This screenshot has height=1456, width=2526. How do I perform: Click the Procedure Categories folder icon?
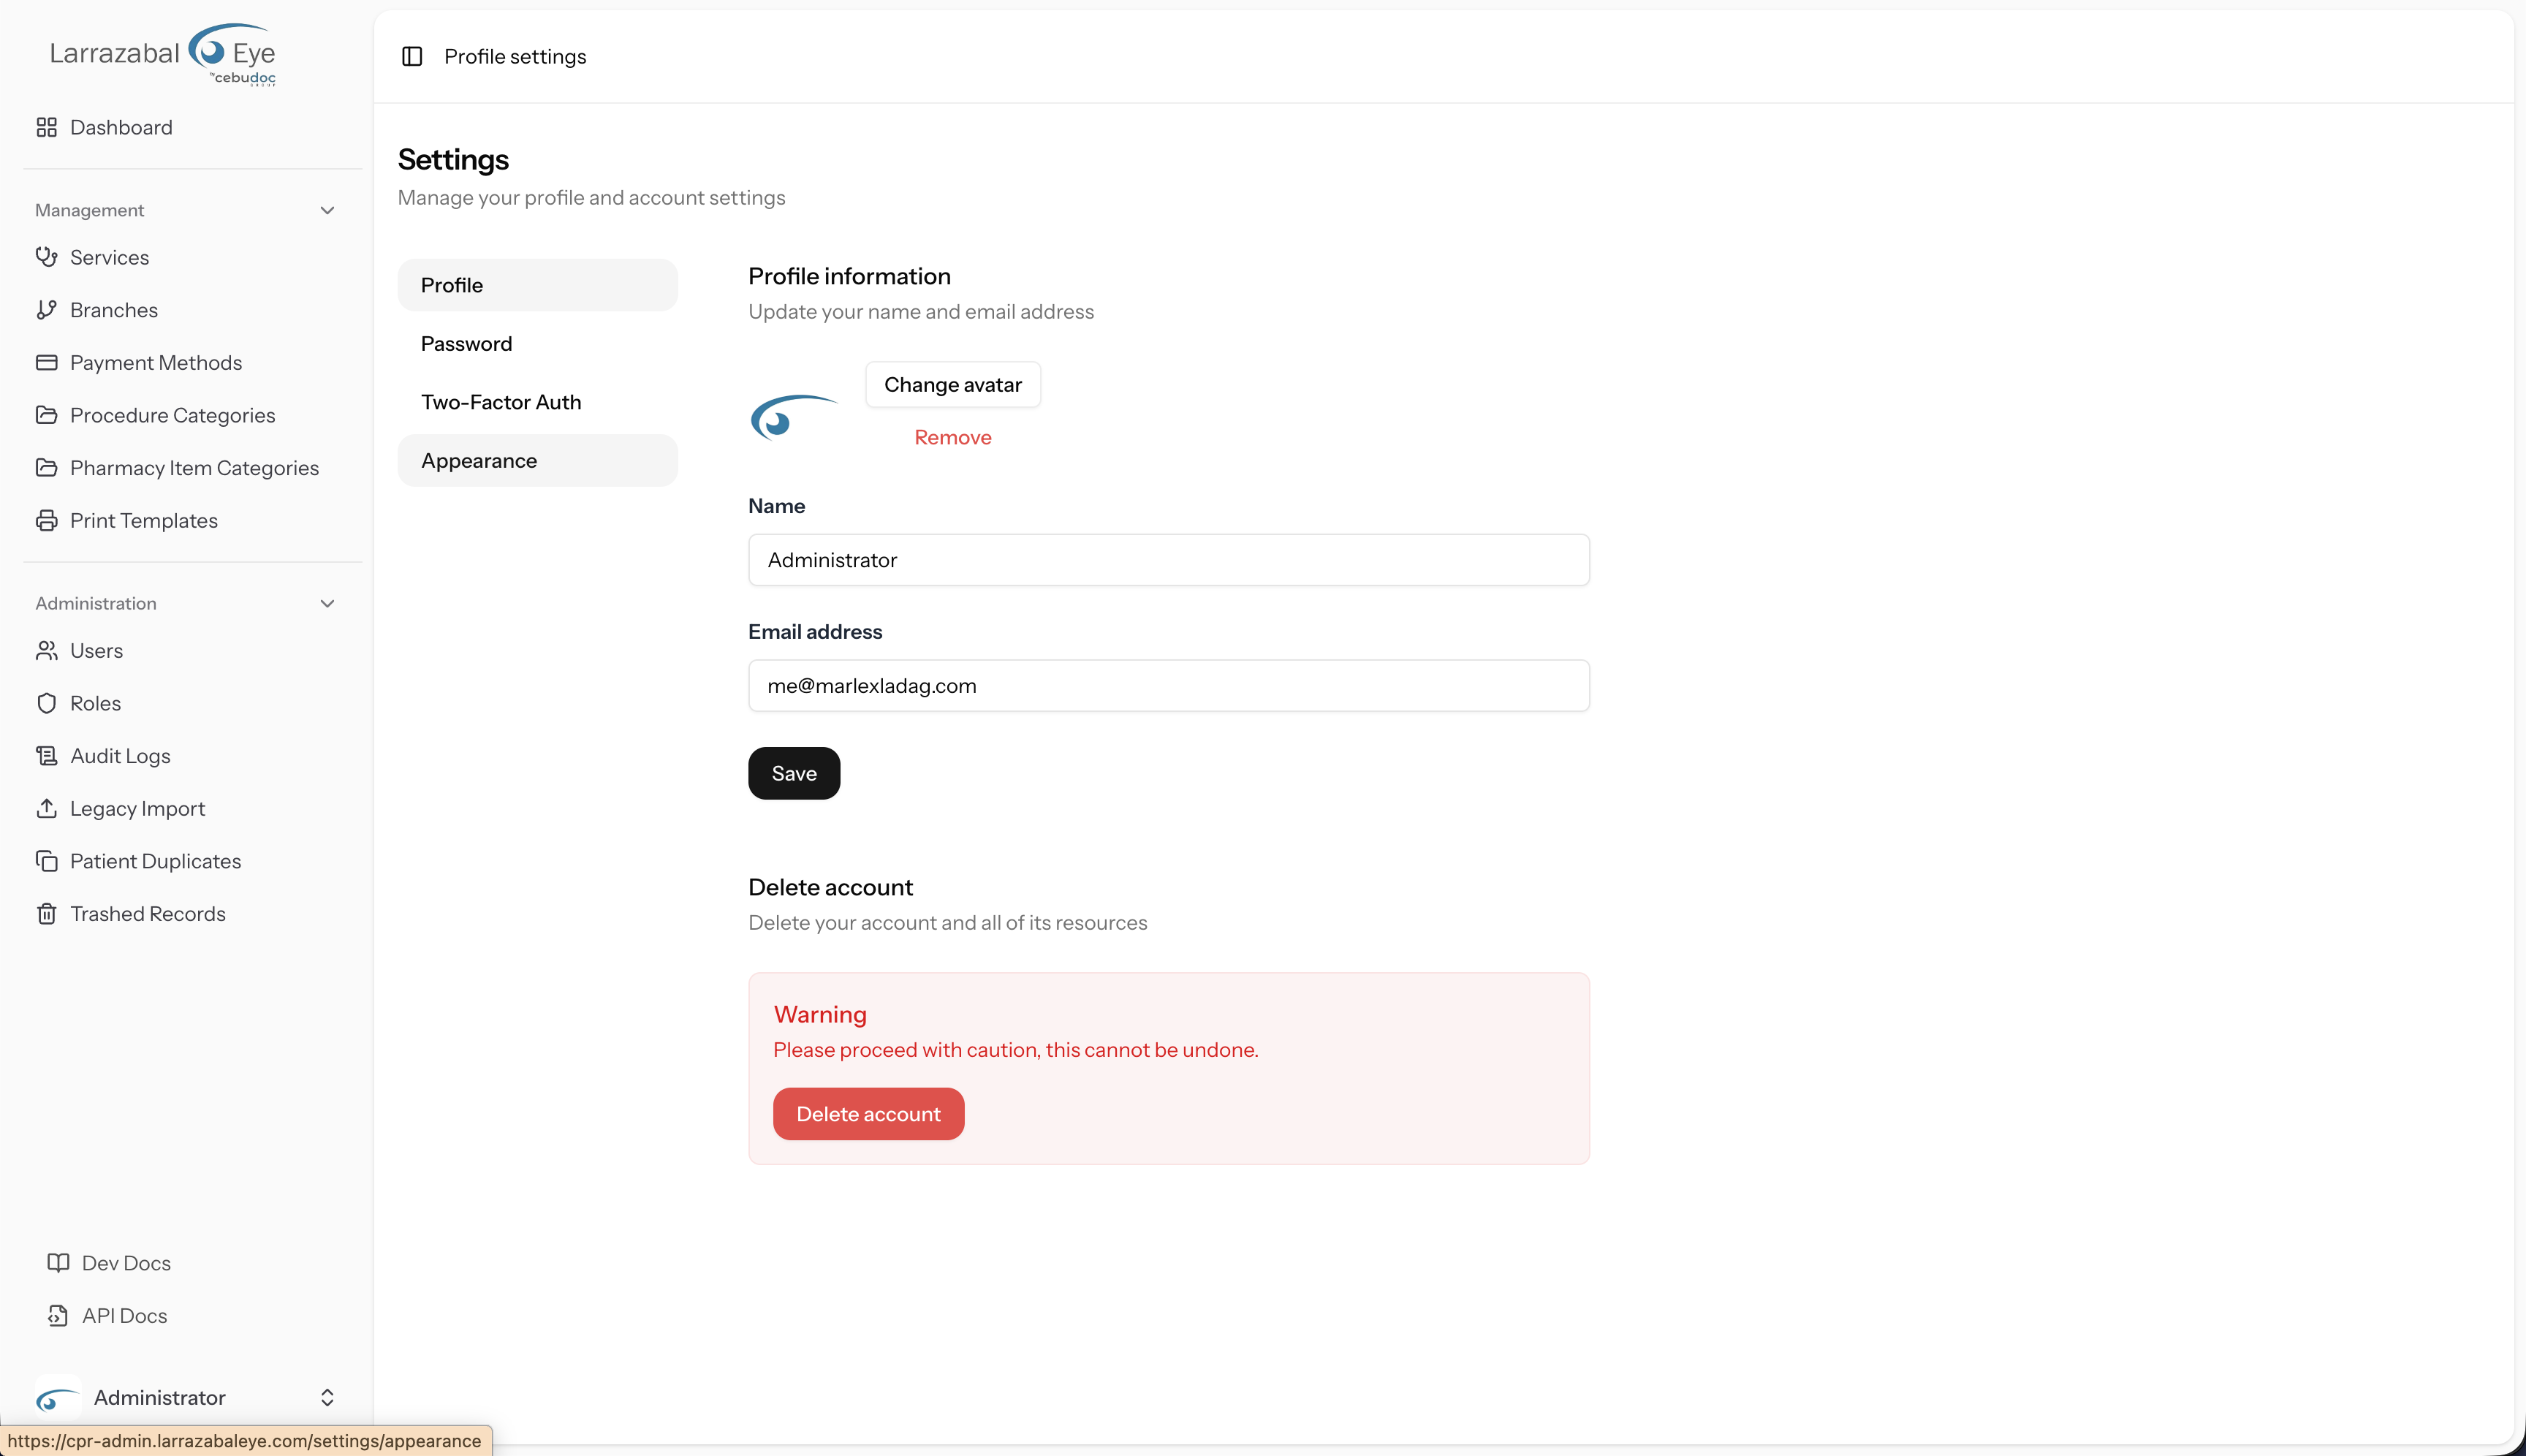click(x=46, y=415)
